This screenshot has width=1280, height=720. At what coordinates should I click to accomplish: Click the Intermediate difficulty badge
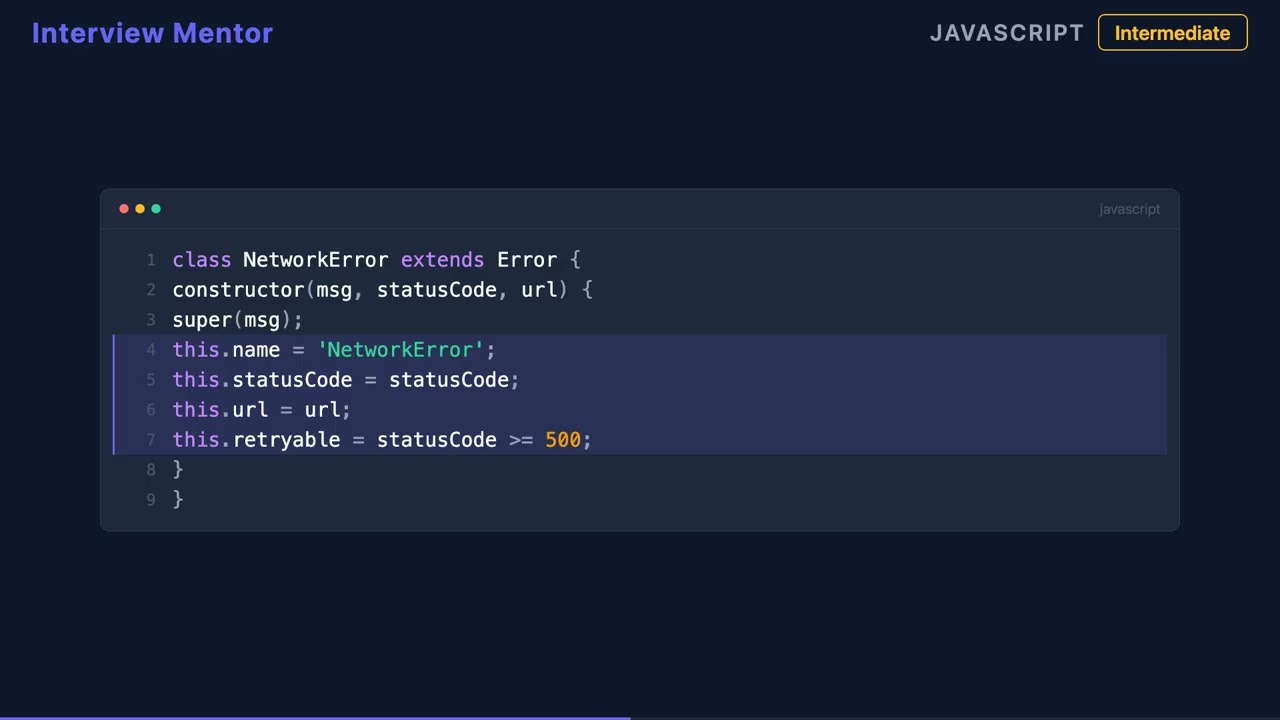[1172, 33]
